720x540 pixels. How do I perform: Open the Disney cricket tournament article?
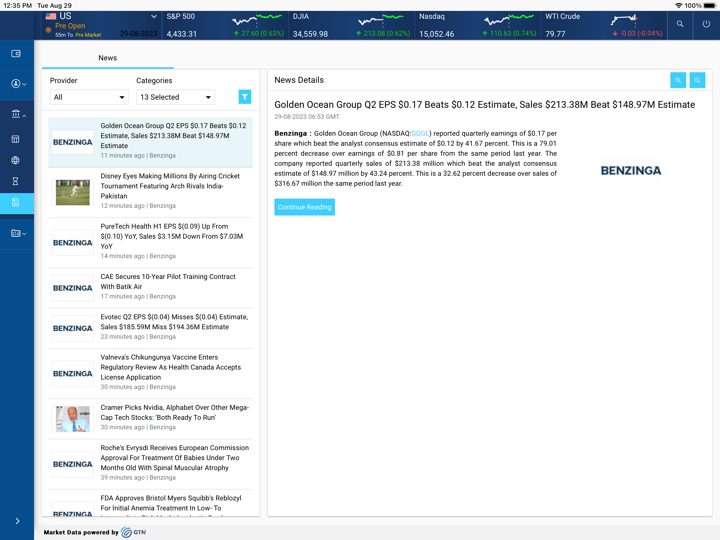(x=170, y=186)
